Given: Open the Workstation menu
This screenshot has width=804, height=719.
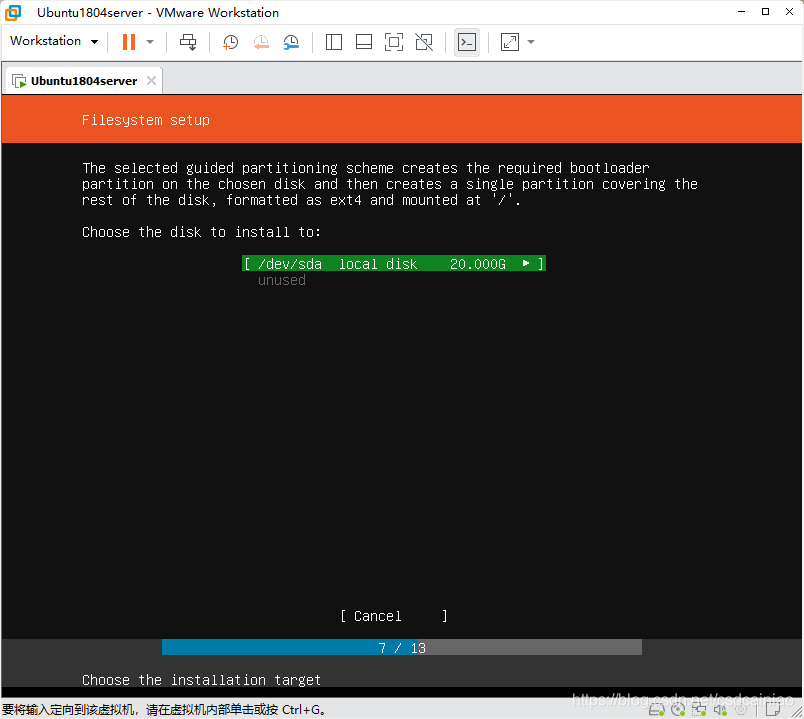Looking at the screenshot, I should [x=54, y=41].
